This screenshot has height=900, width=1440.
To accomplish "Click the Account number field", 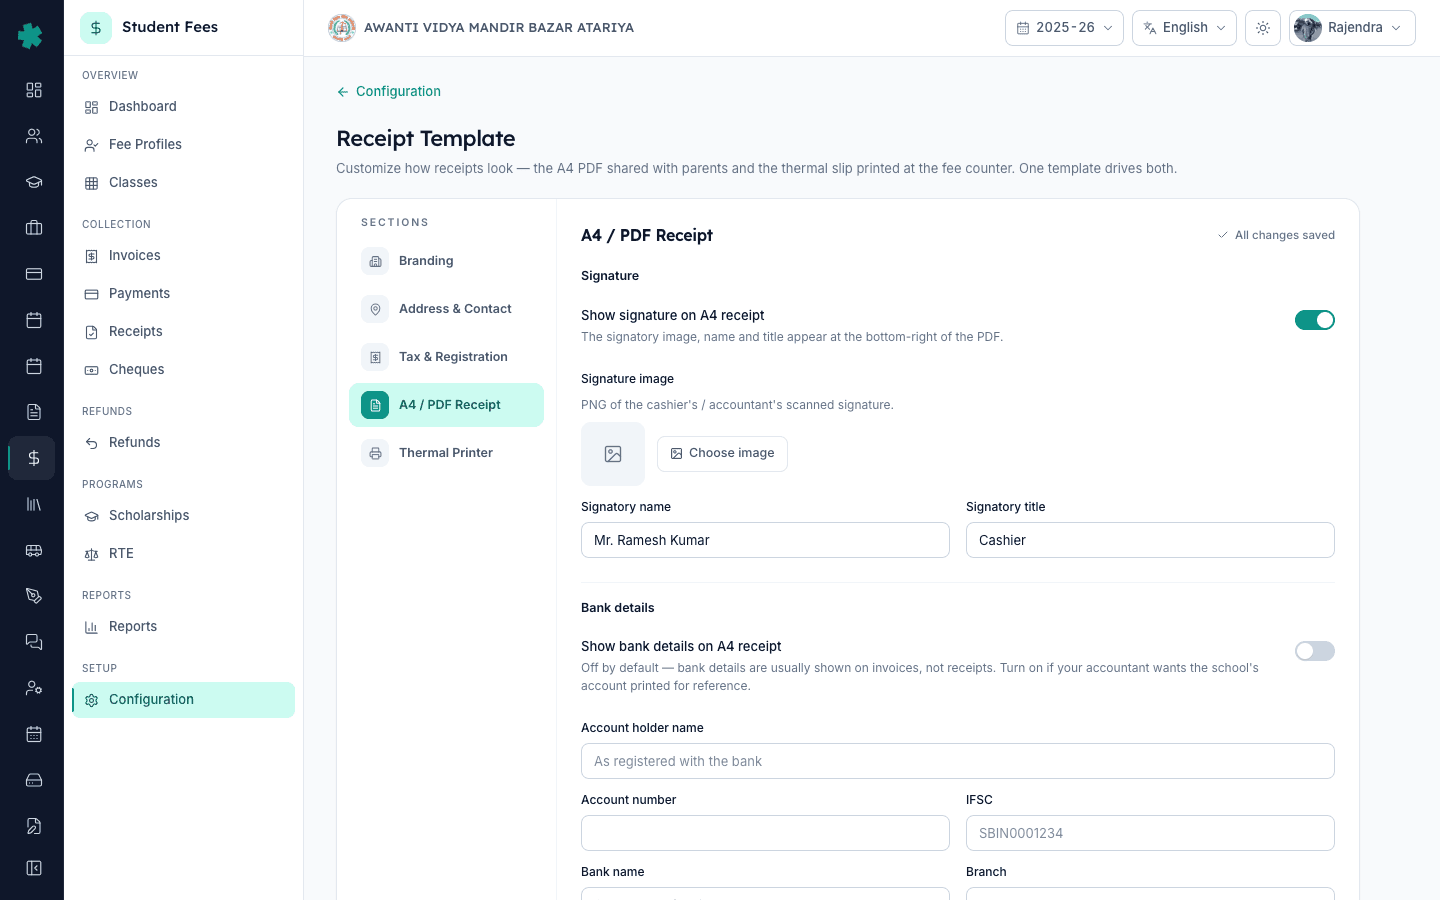I will (x=765, y=833).
